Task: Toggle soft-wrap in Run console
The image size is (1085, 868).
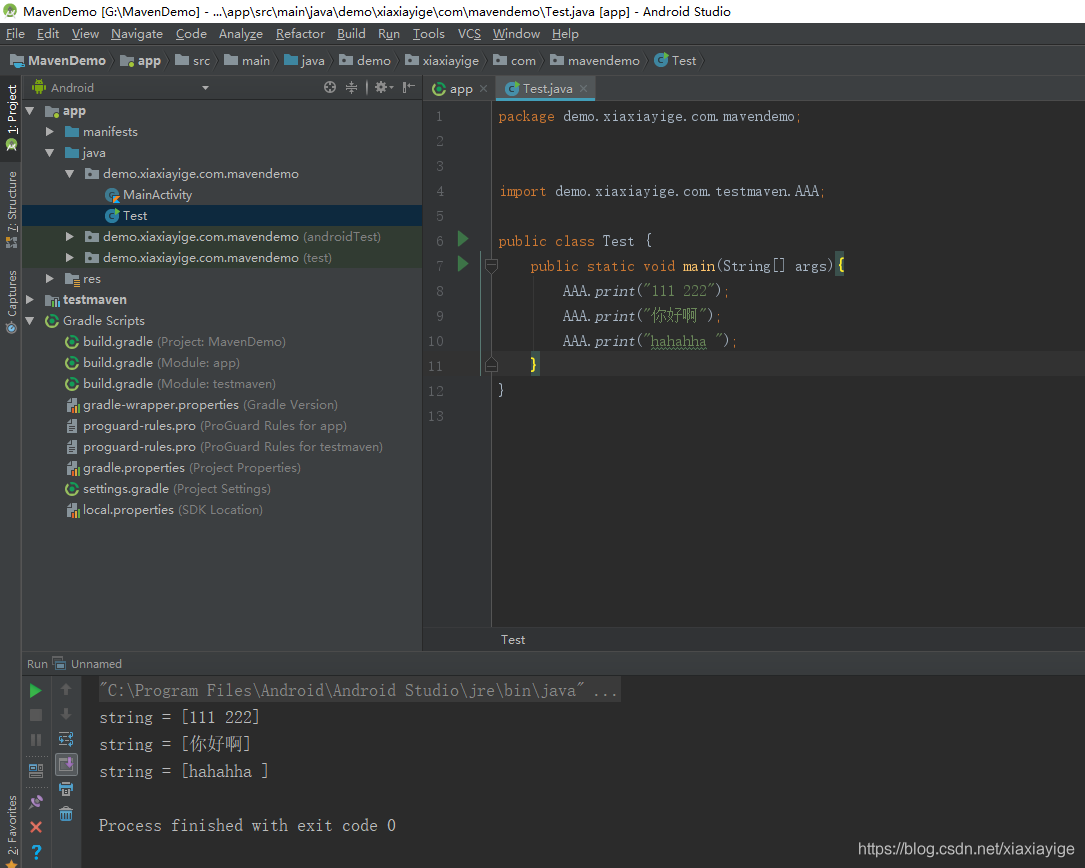Action: pos(66,739)
